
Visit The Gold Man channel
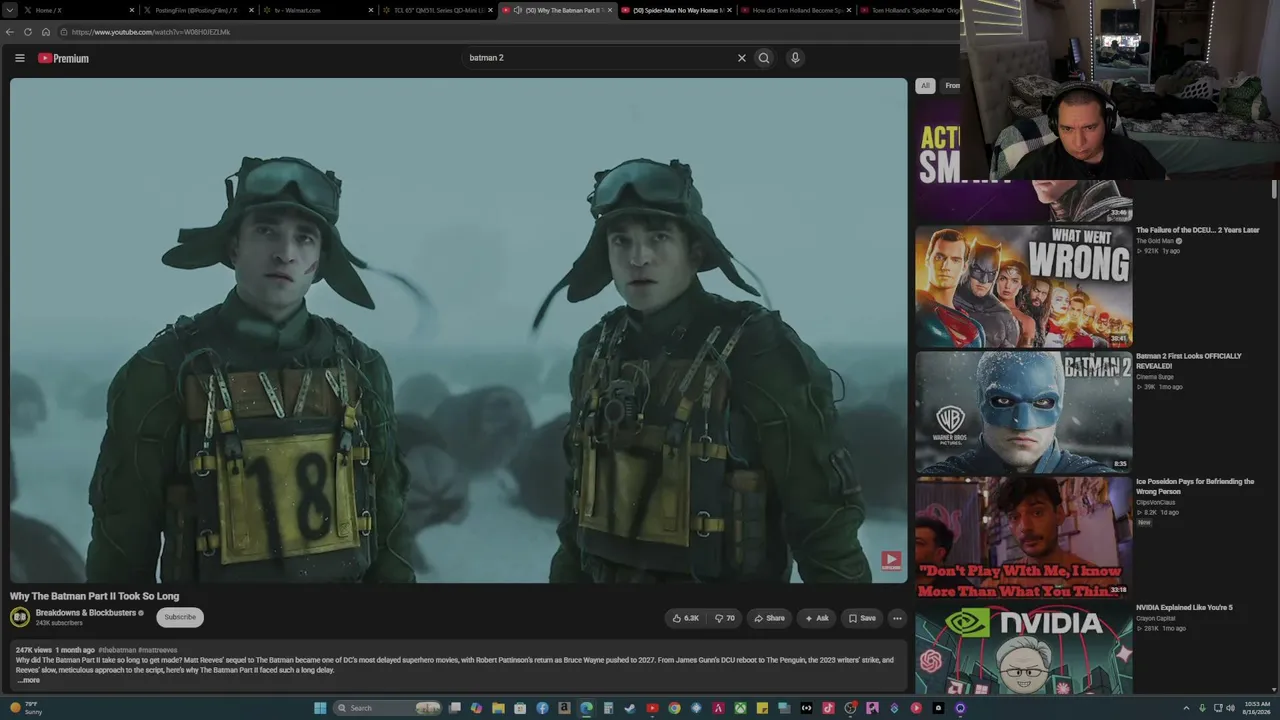point(1155,241)
